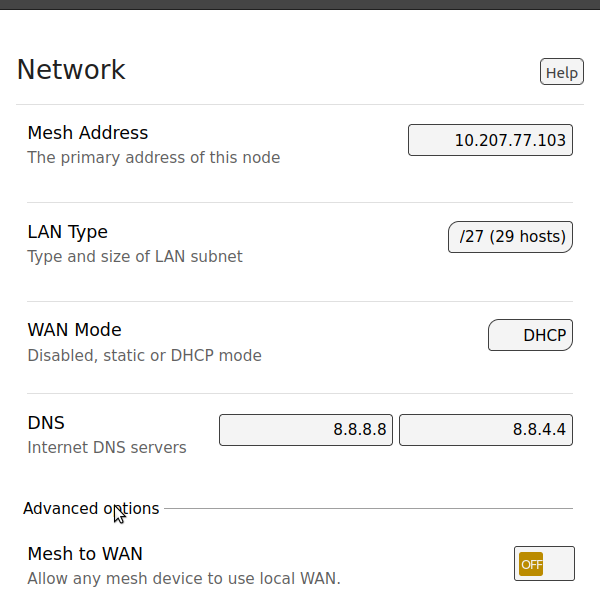The width and height of the screenshot is (600, 600).
Task: Edit the Mesh Address field
Action: tap(490, 140)
